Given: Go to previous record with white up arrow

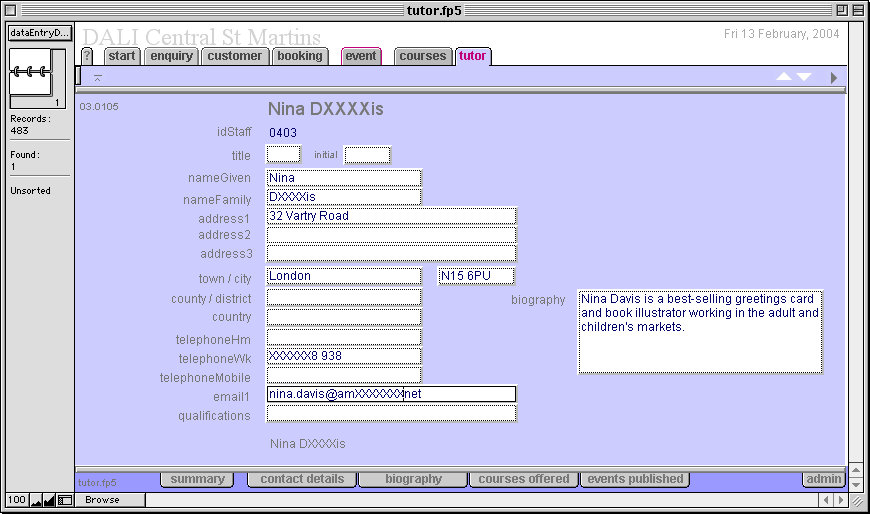Looking at the screenshot, I should (784, 77).
